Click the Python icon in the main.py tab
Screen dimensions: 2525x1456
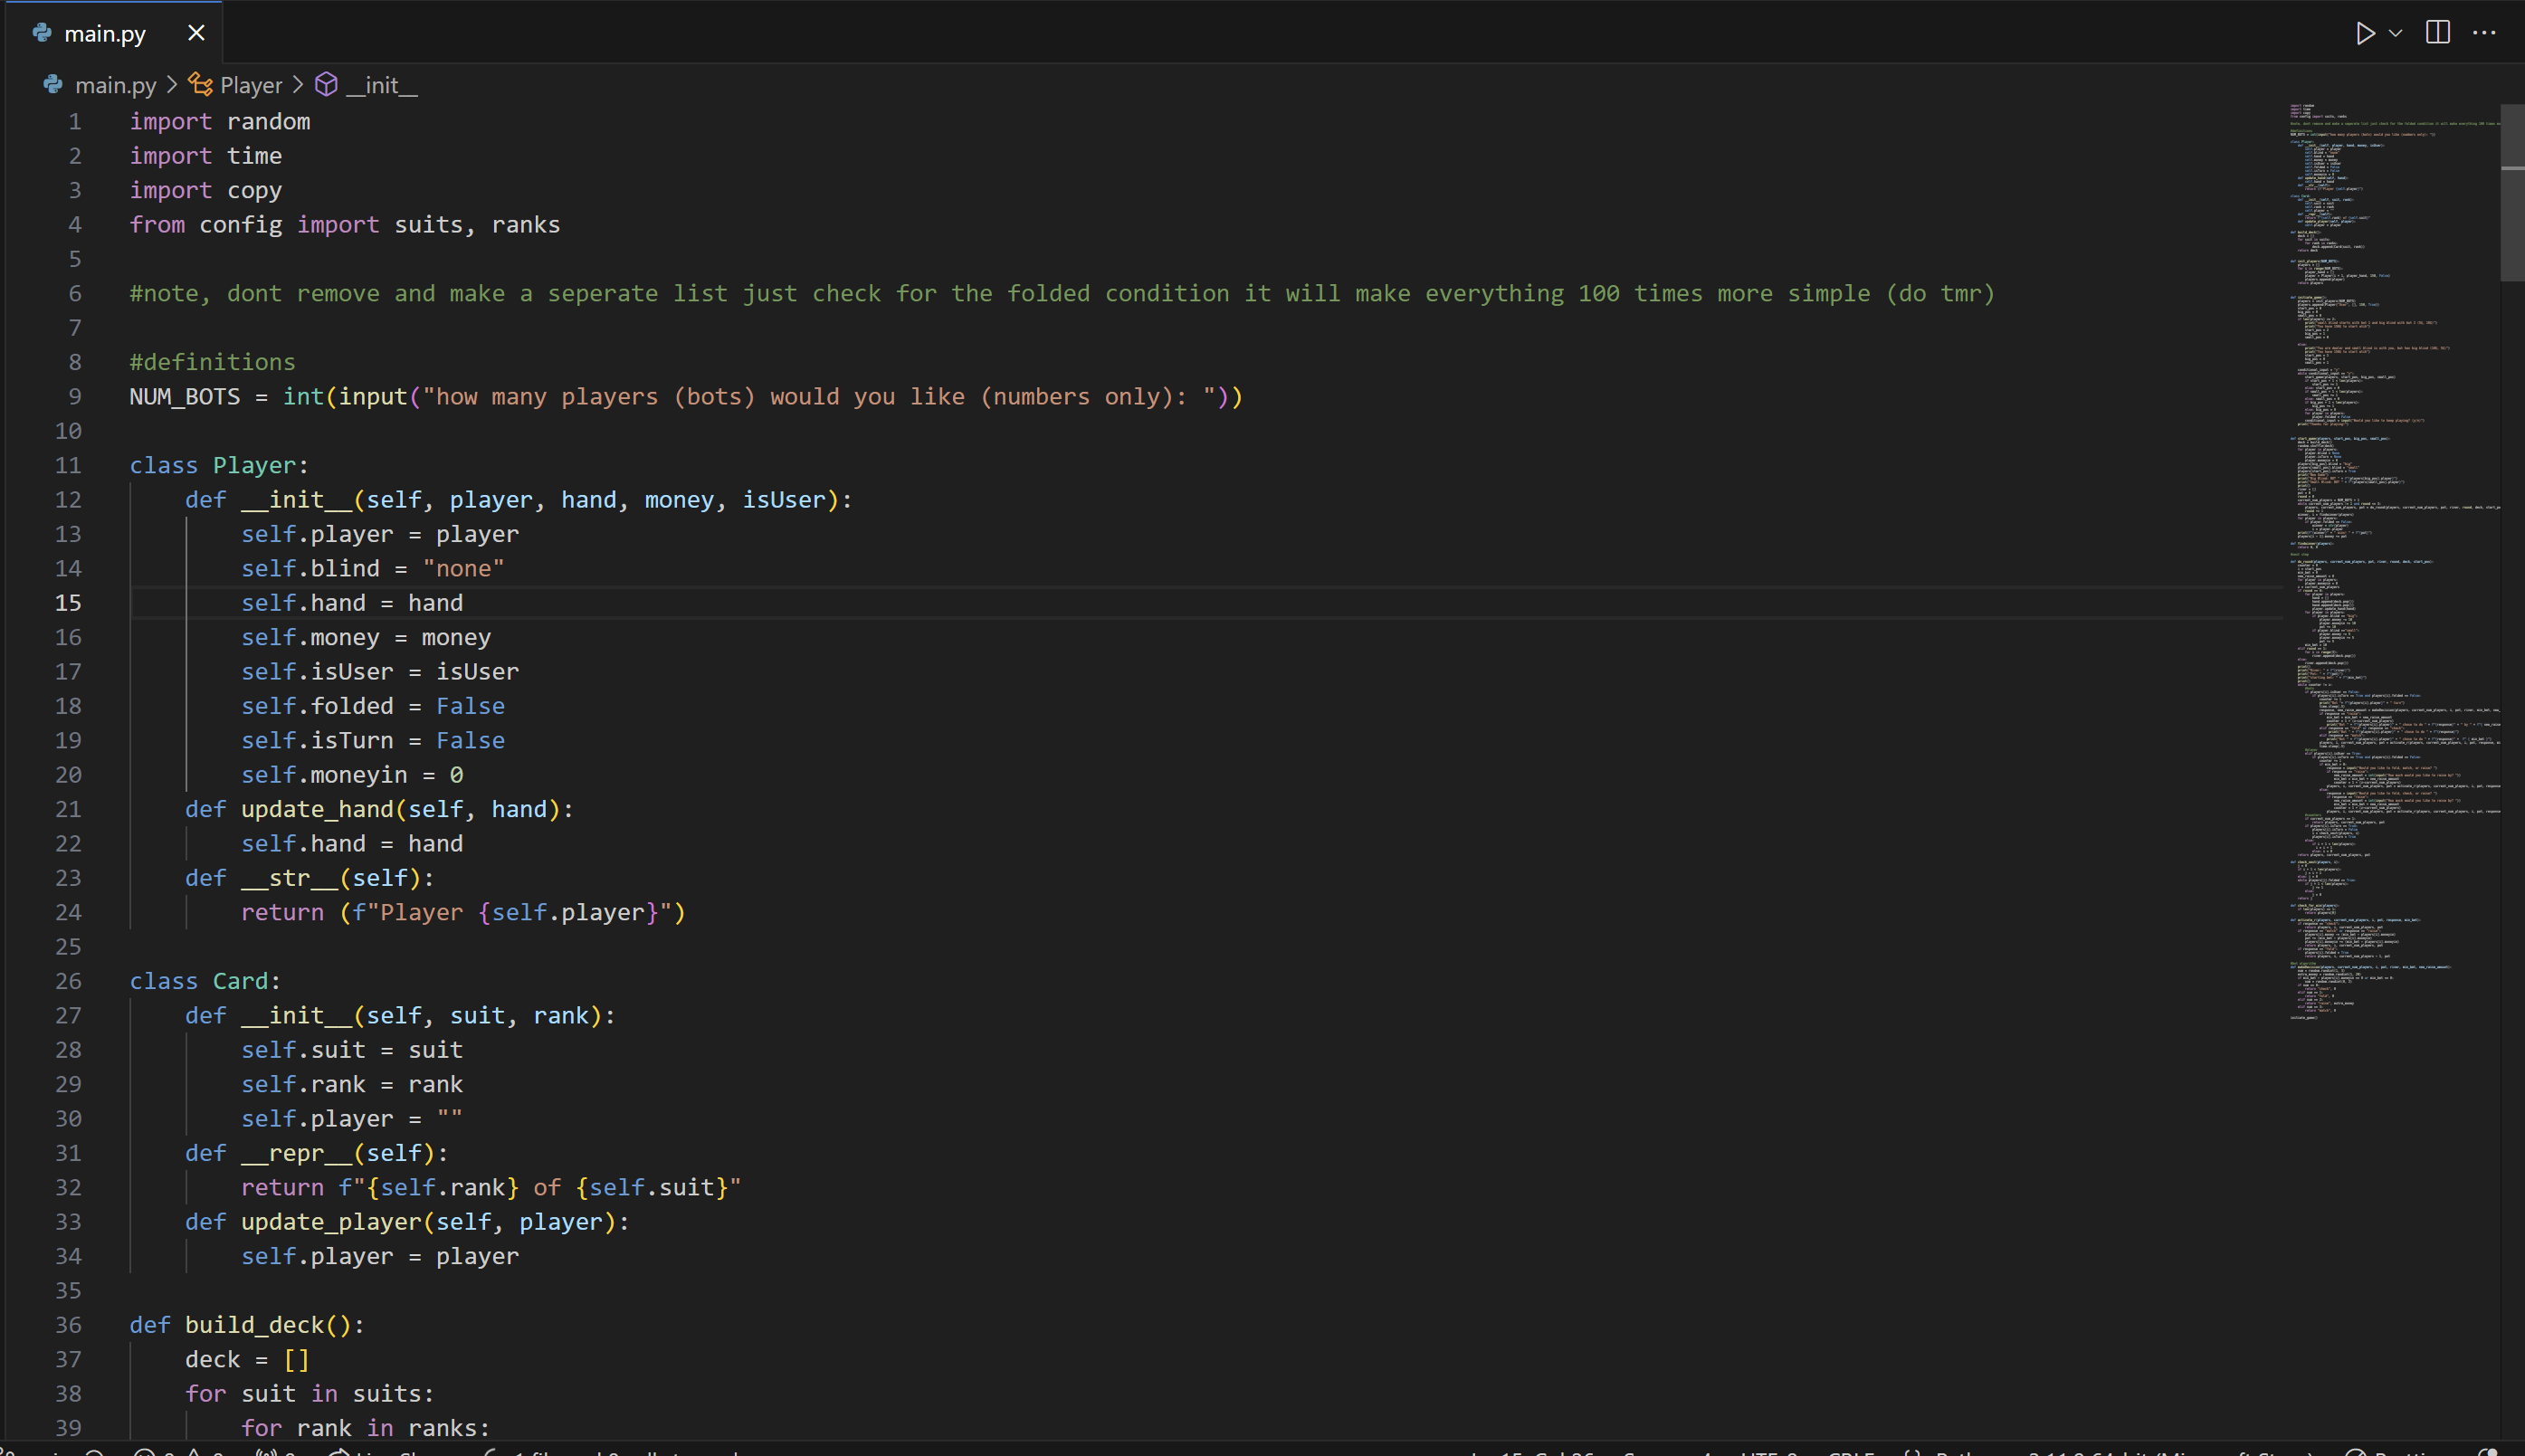[42, 33]
